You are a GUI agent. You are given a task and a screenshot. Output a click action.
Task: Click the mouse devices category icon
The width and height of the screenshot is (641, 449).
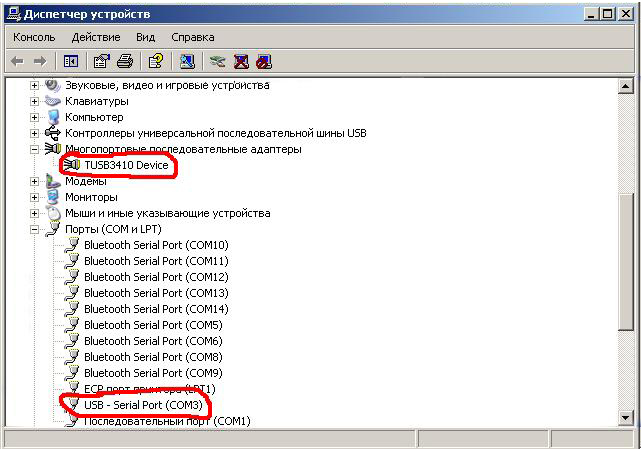pos(53,213)
